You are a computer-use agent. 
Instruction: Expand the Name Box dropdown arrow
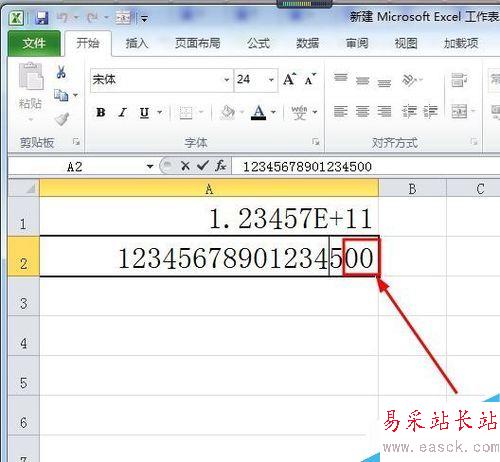[150, 166]
